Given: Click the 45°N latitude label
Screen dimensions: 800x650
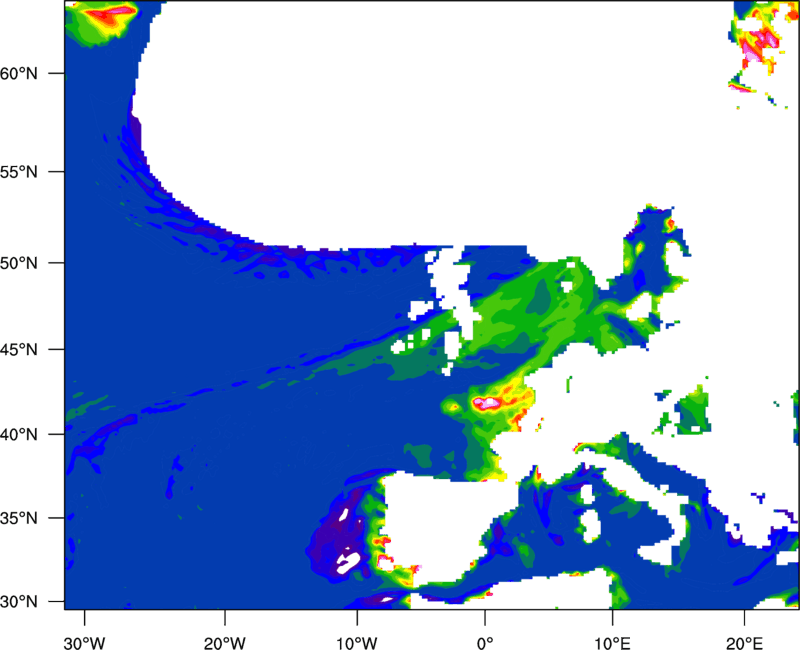Looking at the screenshot, I should pos(19,349).
